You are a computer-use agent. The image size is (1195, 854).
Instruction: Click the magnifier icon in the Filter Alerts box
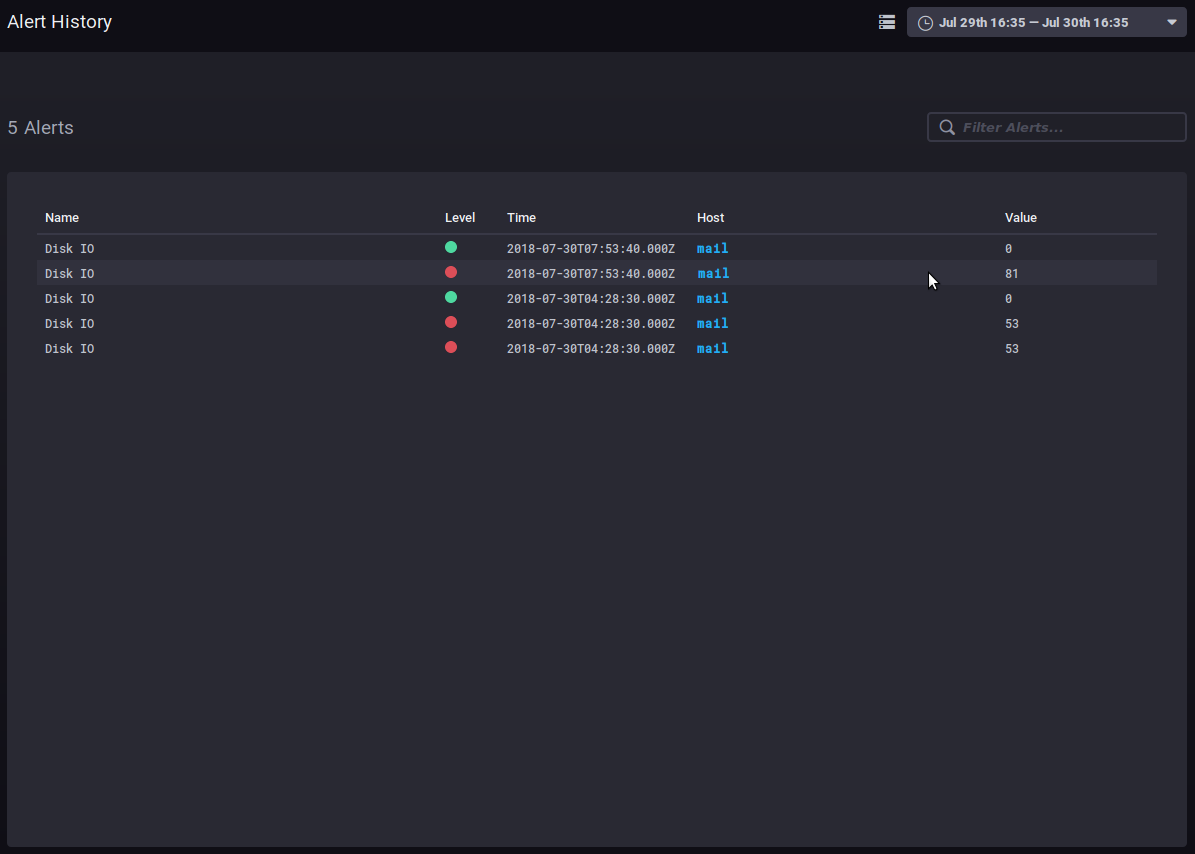(947, 127)
